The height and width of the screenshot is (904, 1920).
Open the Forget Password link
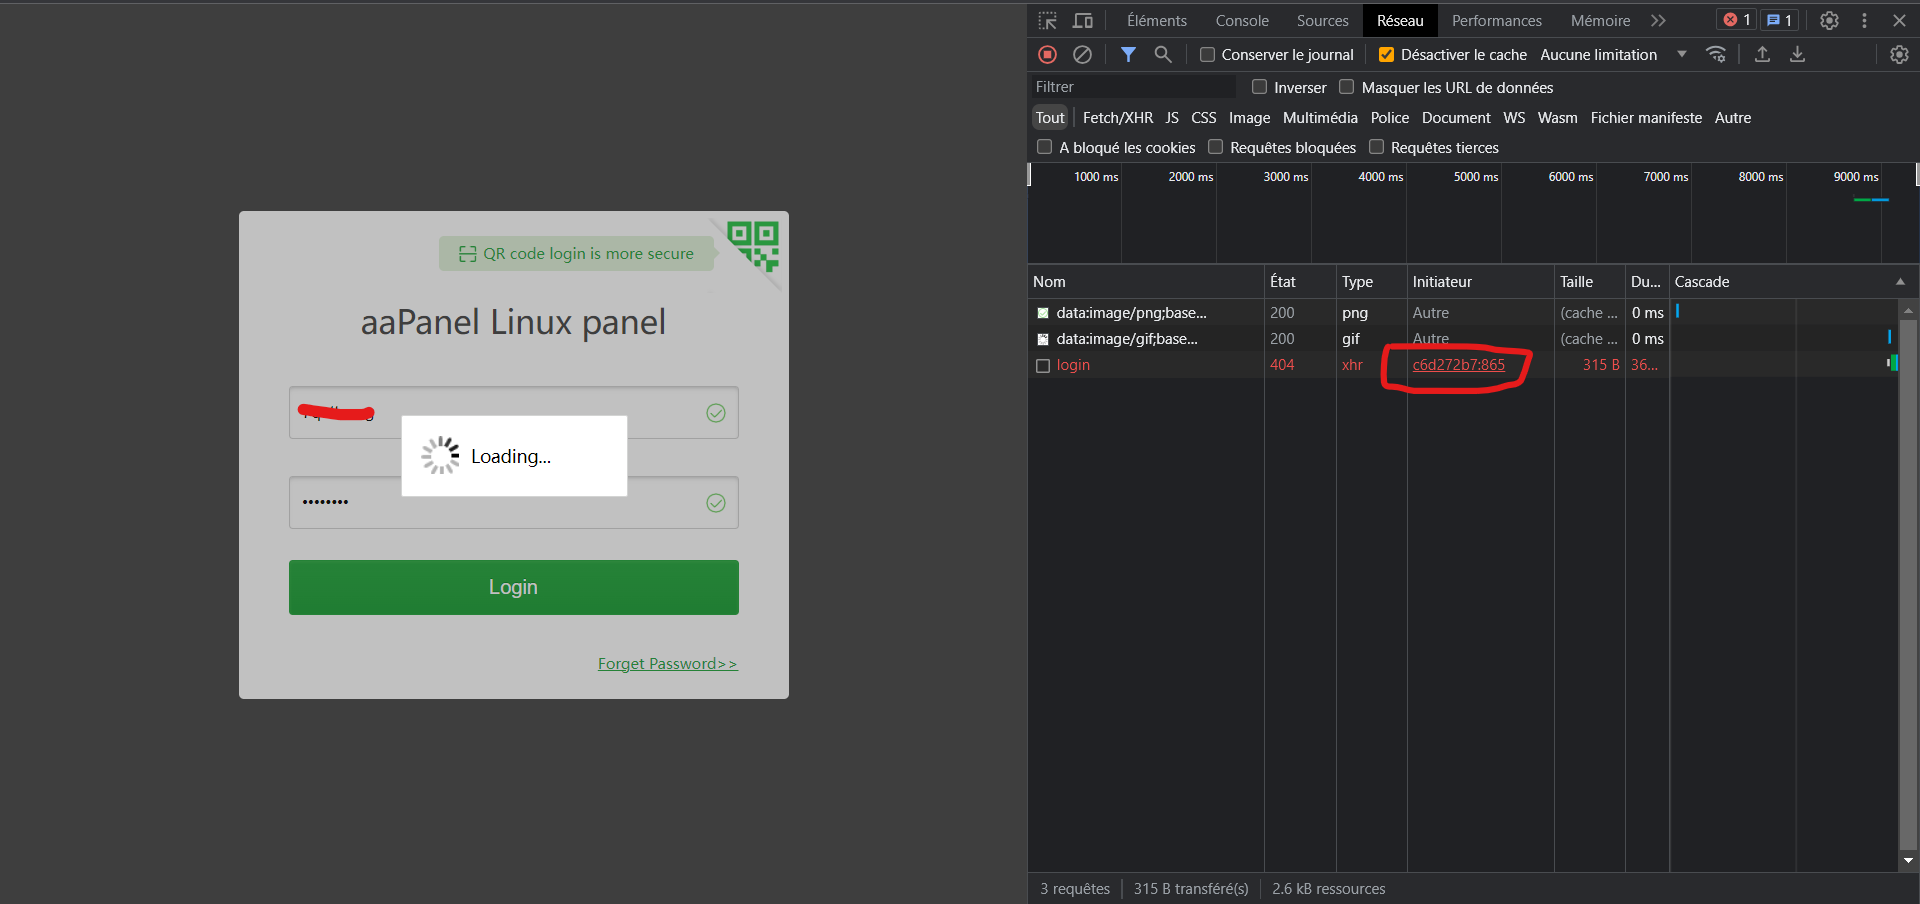667,664
